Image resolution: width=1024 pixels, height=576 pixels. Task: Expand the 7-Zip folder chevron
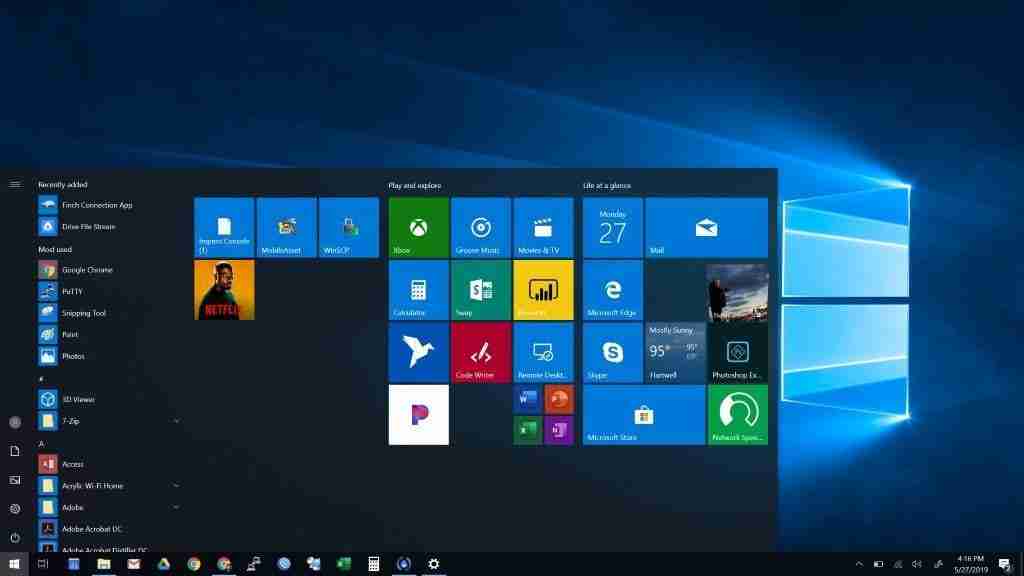point(176,421)
